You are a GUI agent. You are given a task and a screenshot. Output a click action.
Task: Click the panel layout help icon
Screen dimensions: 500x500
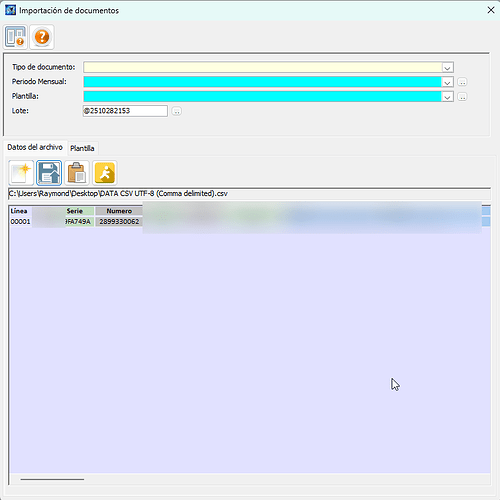pyautogui.click(x=15, y=37)
